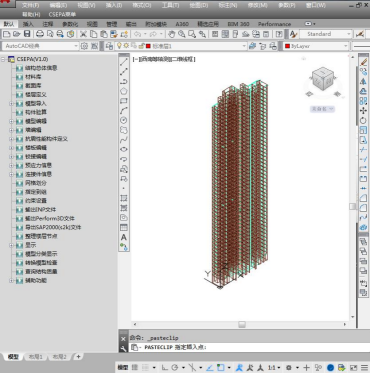Select the Line draw tool
Screen dimensions: 370x374
coord(124,62)
